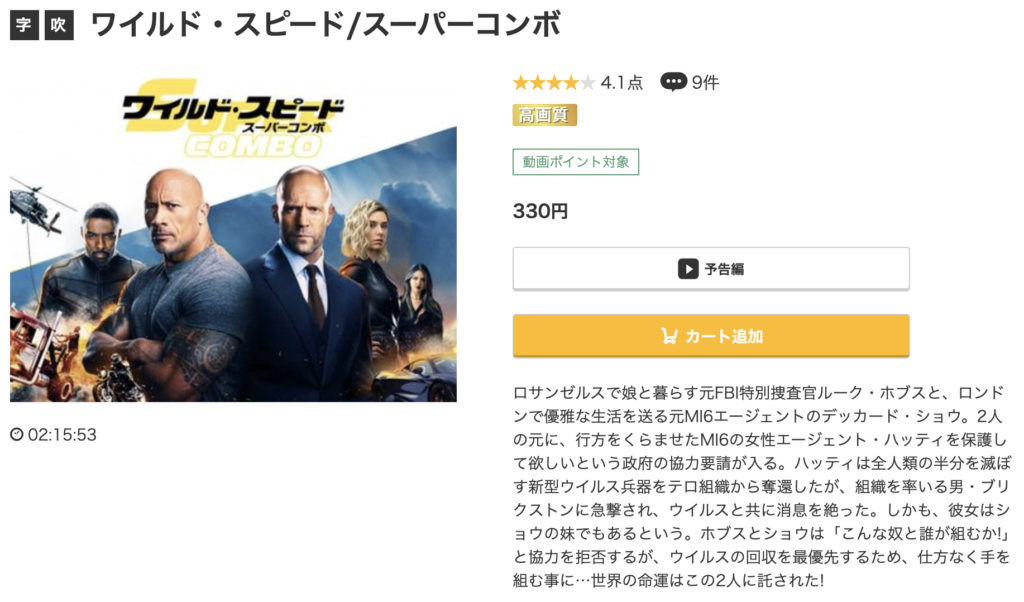Select the 動画ポイント対象 tag

pos(575,162)
